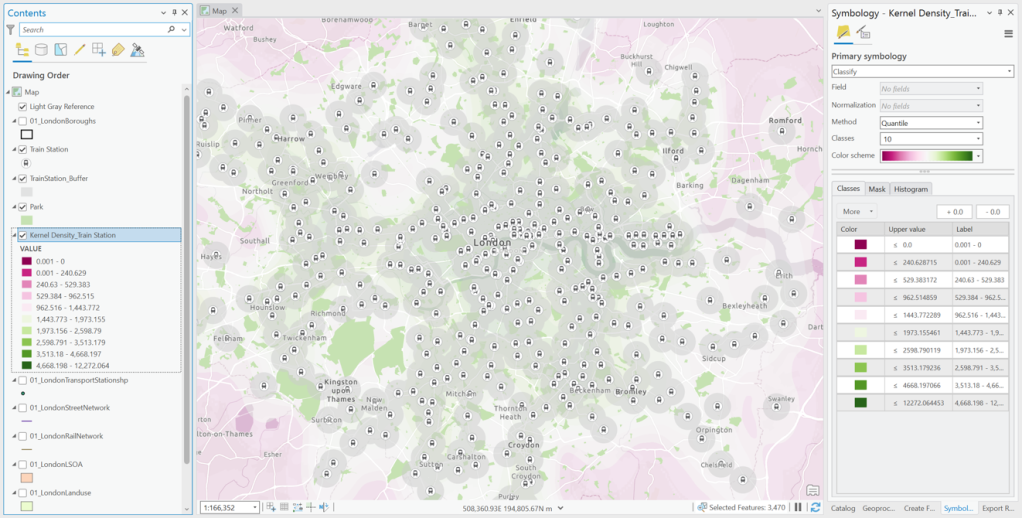1022x518 pixels.
Task: Click the filter funnel icon in Contents
Action: click(11, 30)
